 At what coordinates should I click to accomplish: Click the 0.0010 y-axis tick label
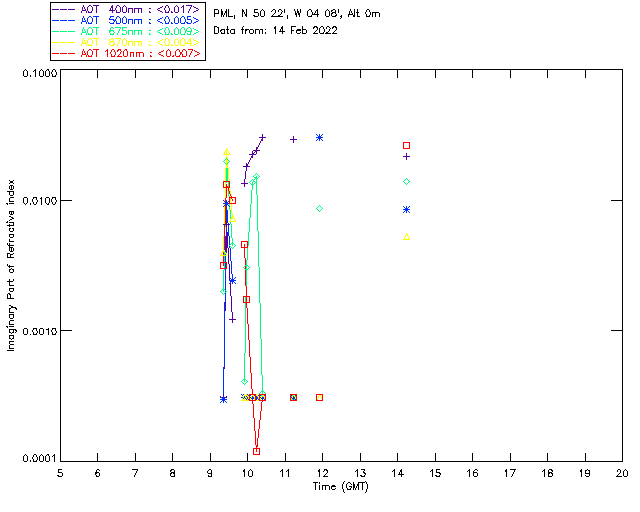(40, 331)
